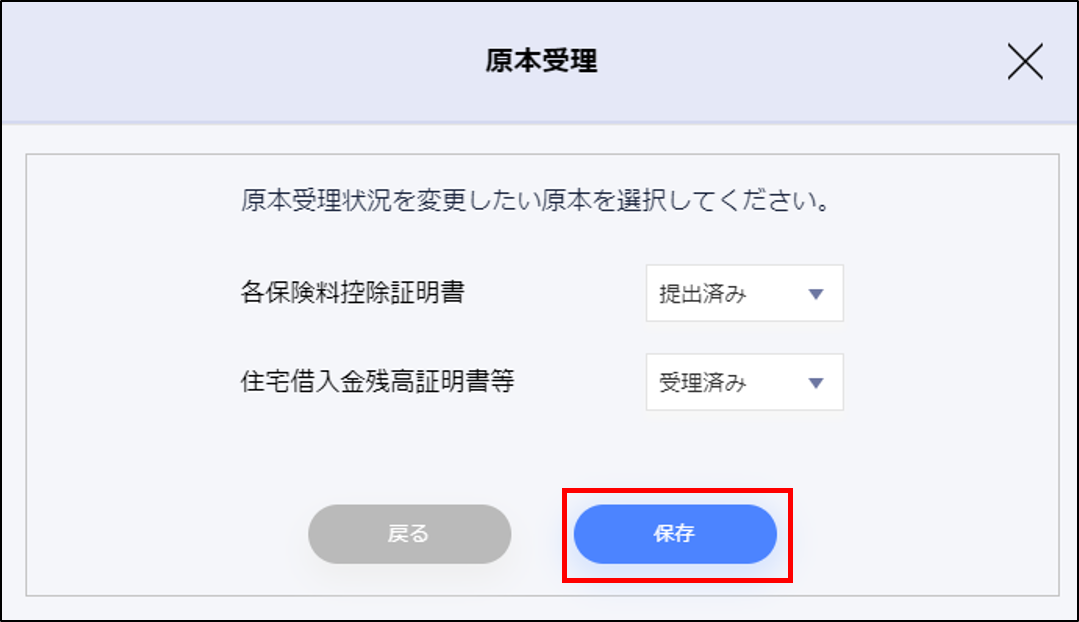Screen dimensions: 1079x622
Task: Open the 住宅借入金残高証明書等 status dropdown
Action: [x=745, y=382]
